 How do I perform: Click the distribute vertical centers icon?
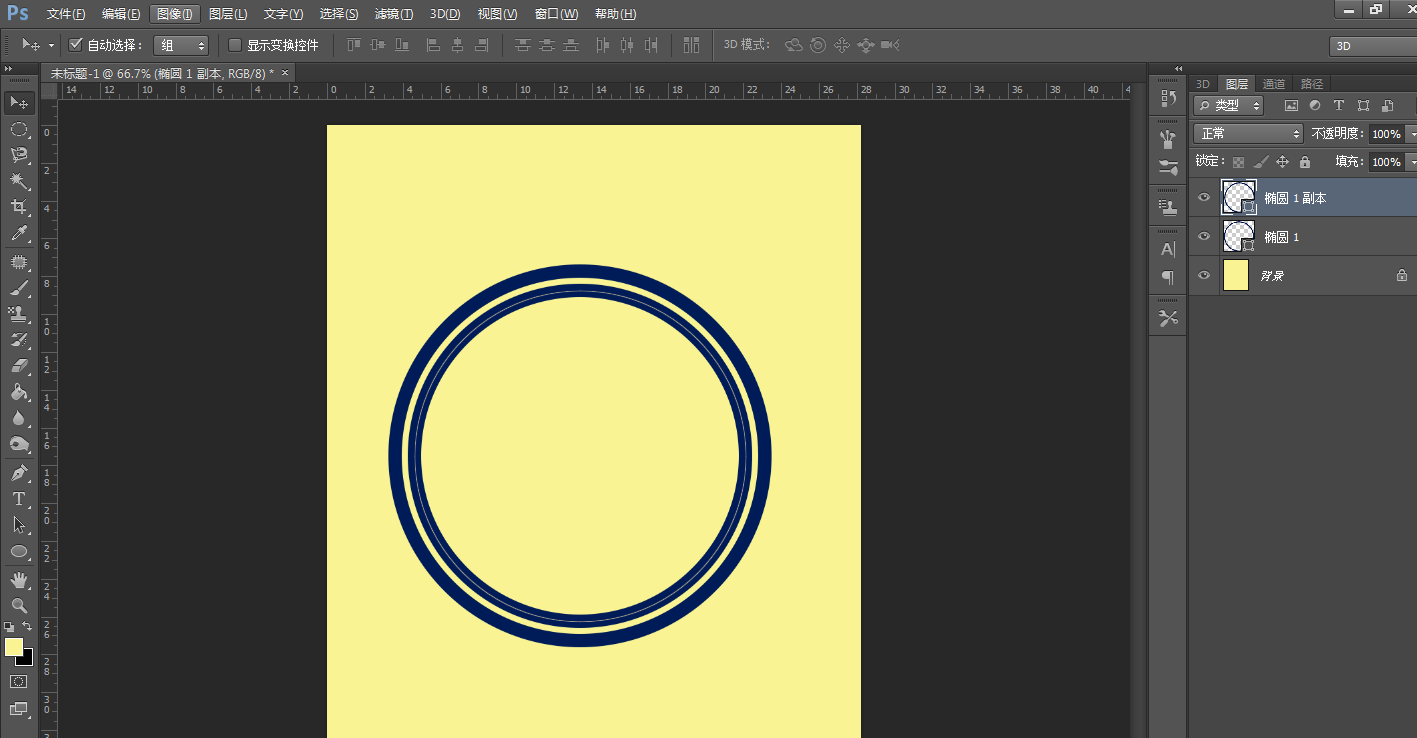[x=546, y=45]
